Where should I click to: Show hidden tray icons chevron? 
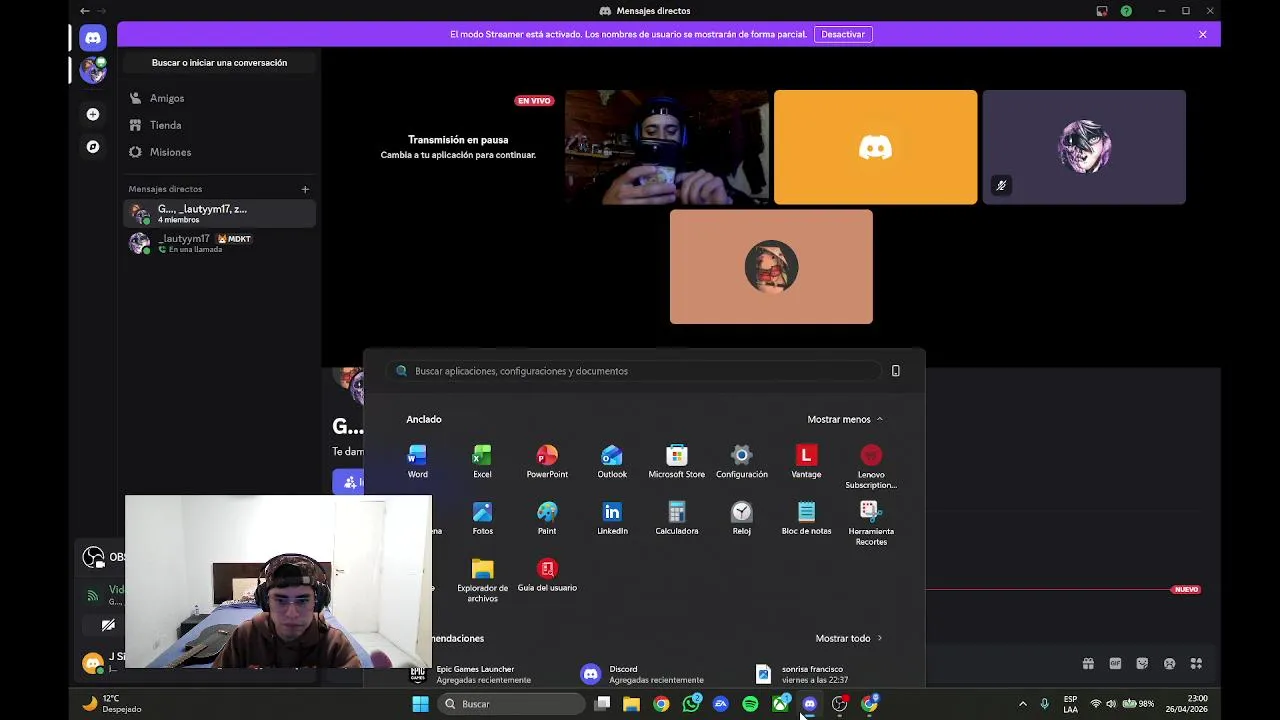click(x=1022, y=704)
